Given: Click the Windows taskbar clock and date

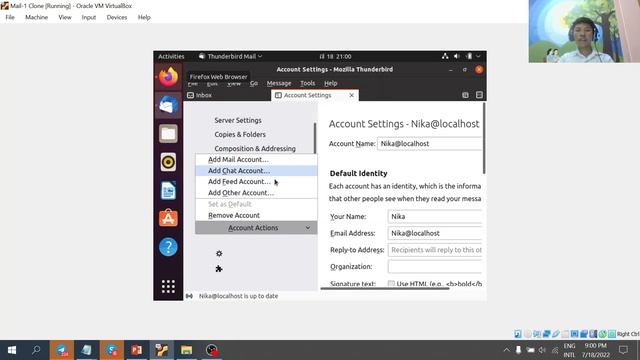Looking at the screenshot, I should (596, 350).
